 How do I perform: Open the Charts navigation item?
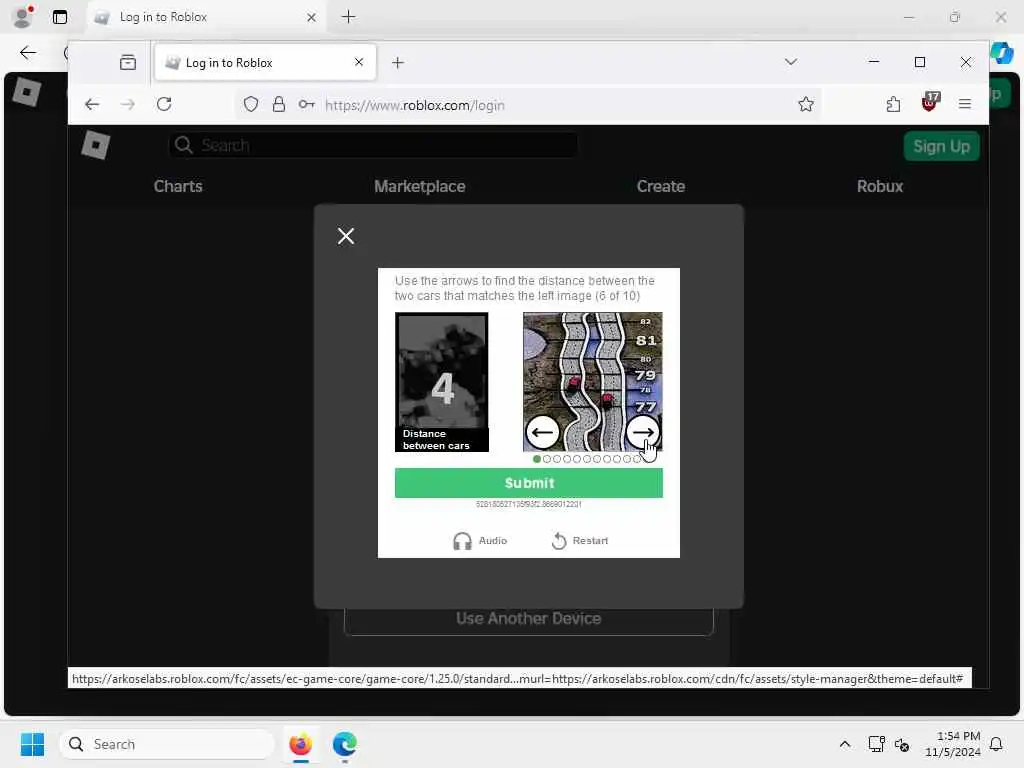click(178, 186)
